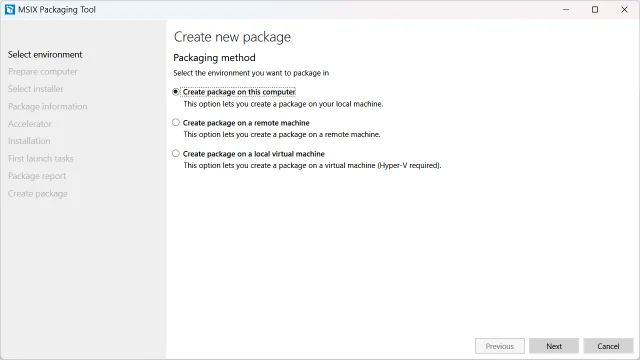
Task: Click the disabled Previous button
Action: (x=500, y=346)
